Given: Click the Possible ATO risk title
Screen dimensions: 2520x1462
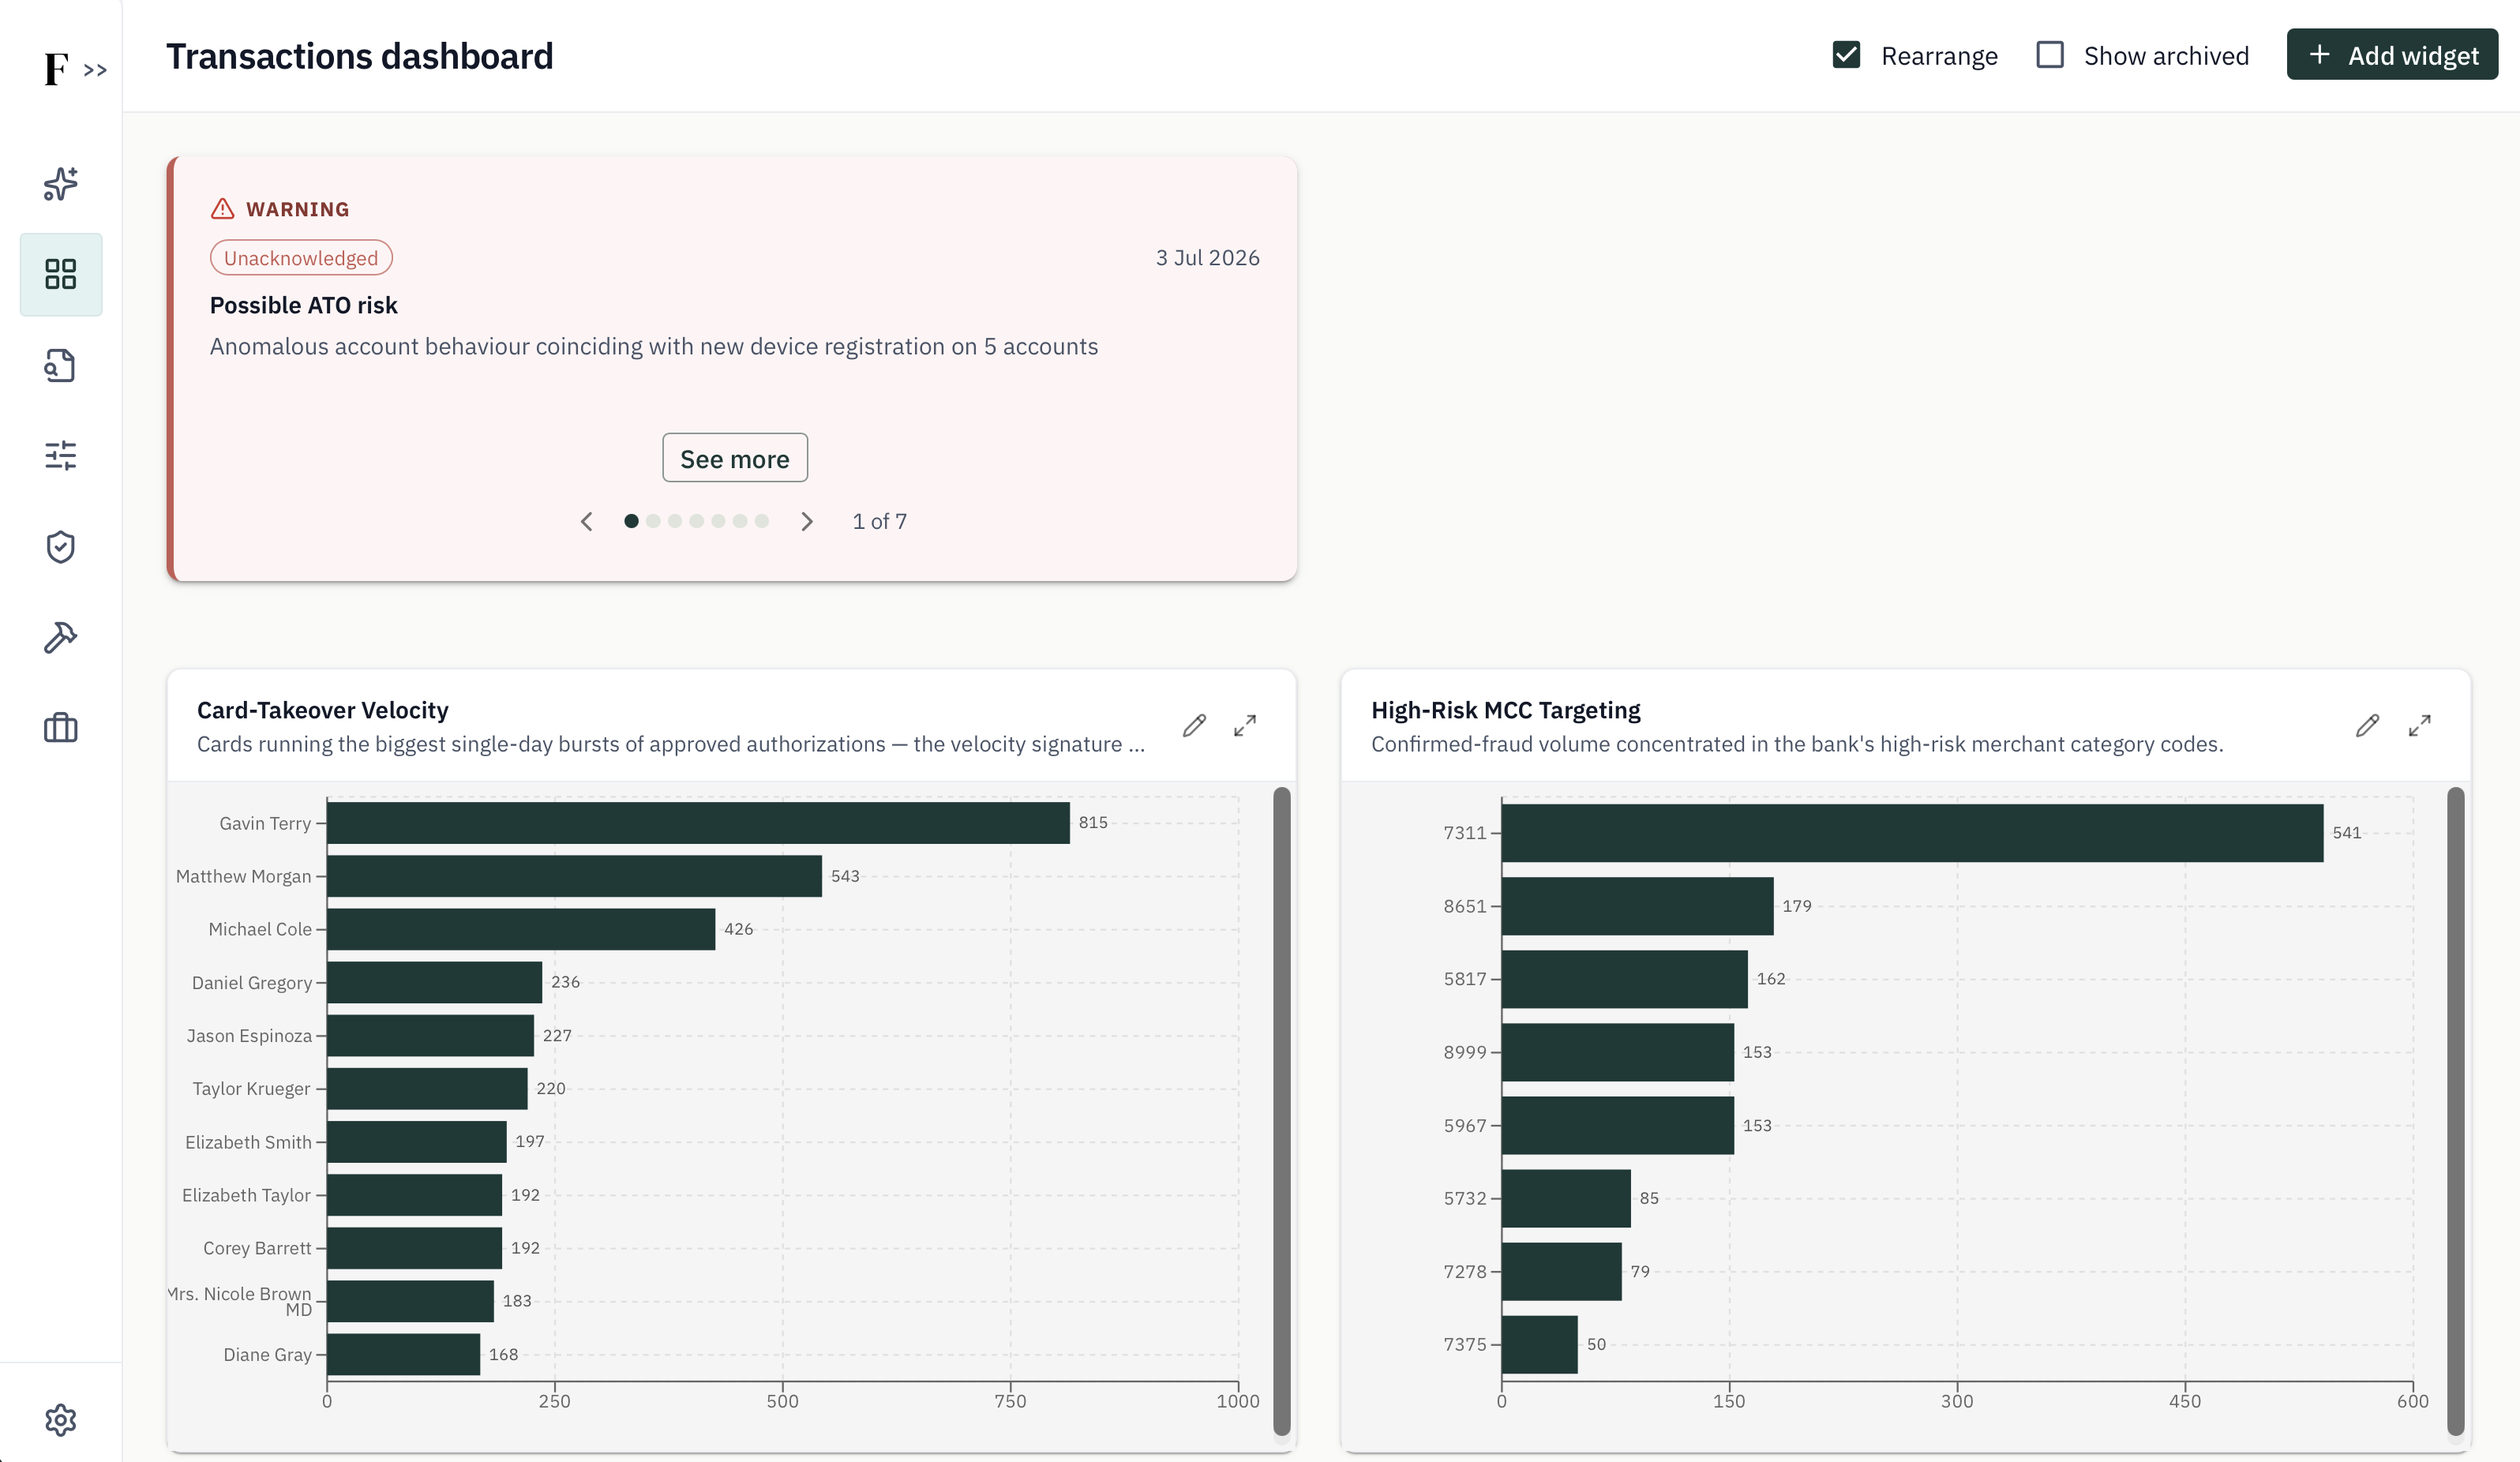Looking at the screenshot, I should pyautogui.click(x=303, y=305).
